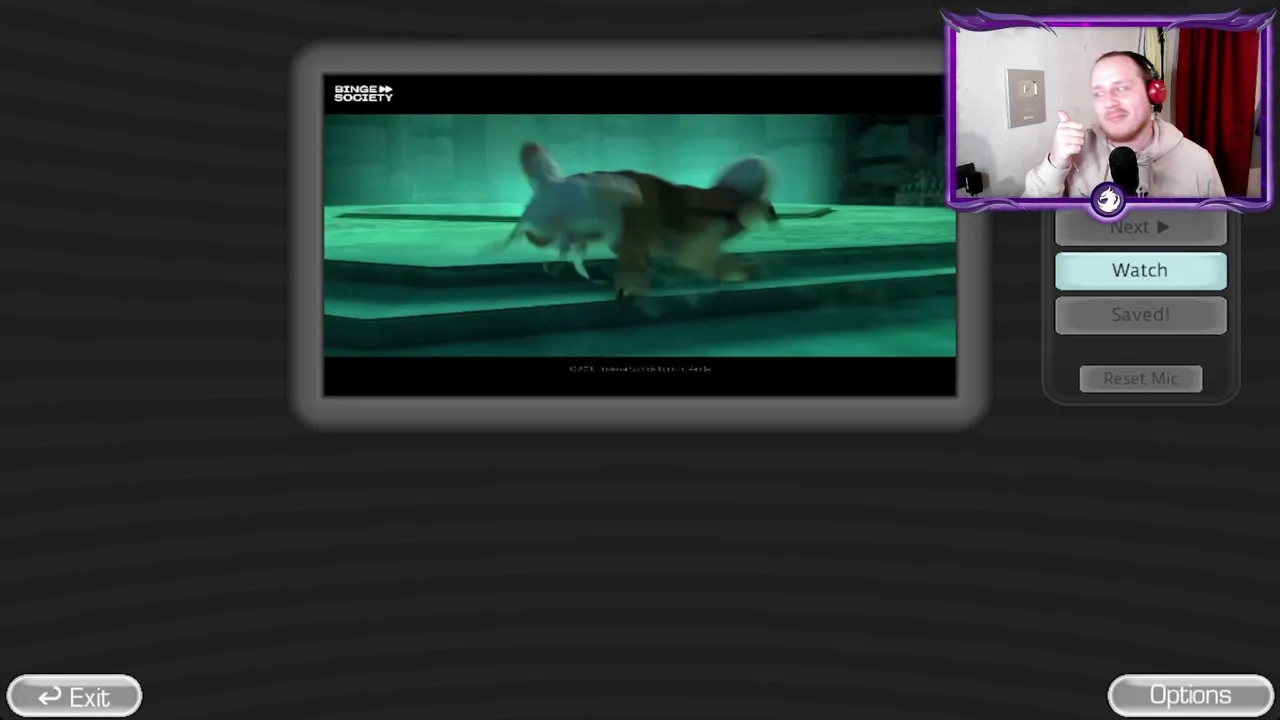Reset the microphone with Reset Mic

(1140, 379)
